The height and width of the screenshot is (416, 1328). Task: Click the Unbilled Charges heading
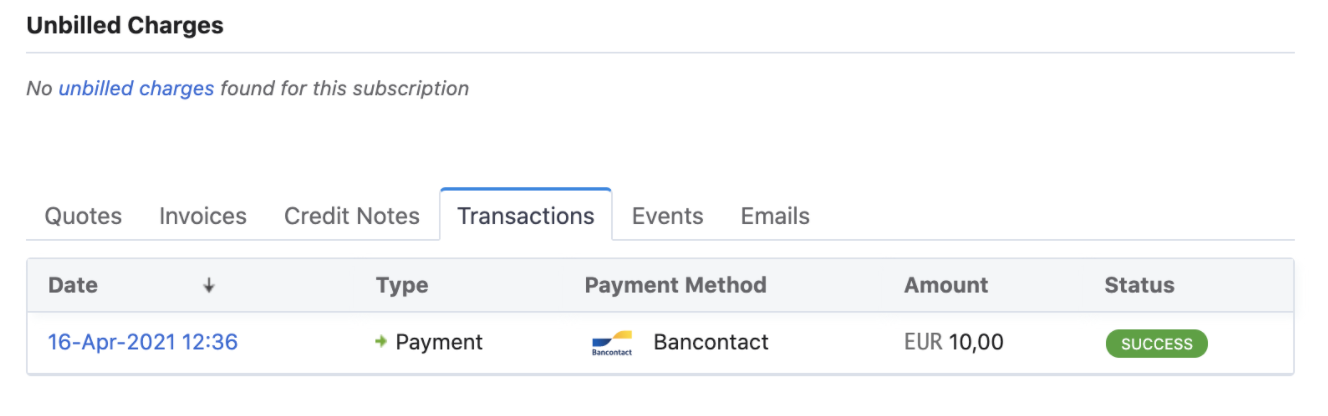click(x=125, y=26)
